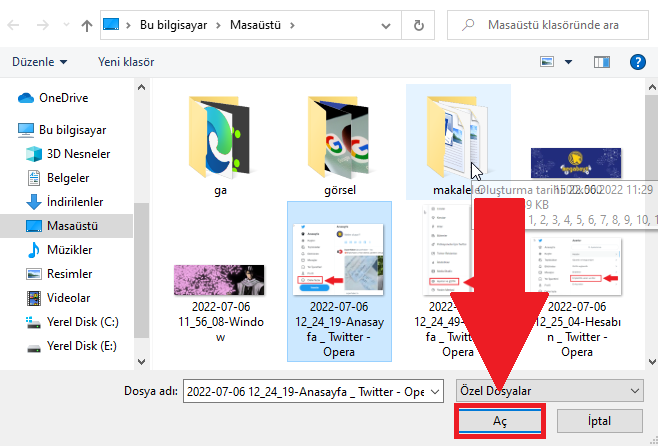658x446 pixels.
Task: Select Yerel Disk (C:) drive
Action: [84, 322]
